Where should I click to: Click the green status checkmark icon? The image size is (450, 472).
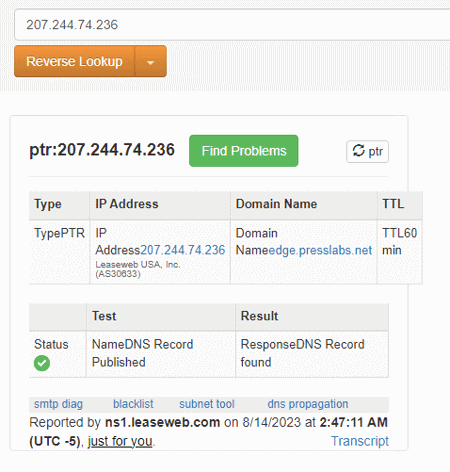point(42,363)
